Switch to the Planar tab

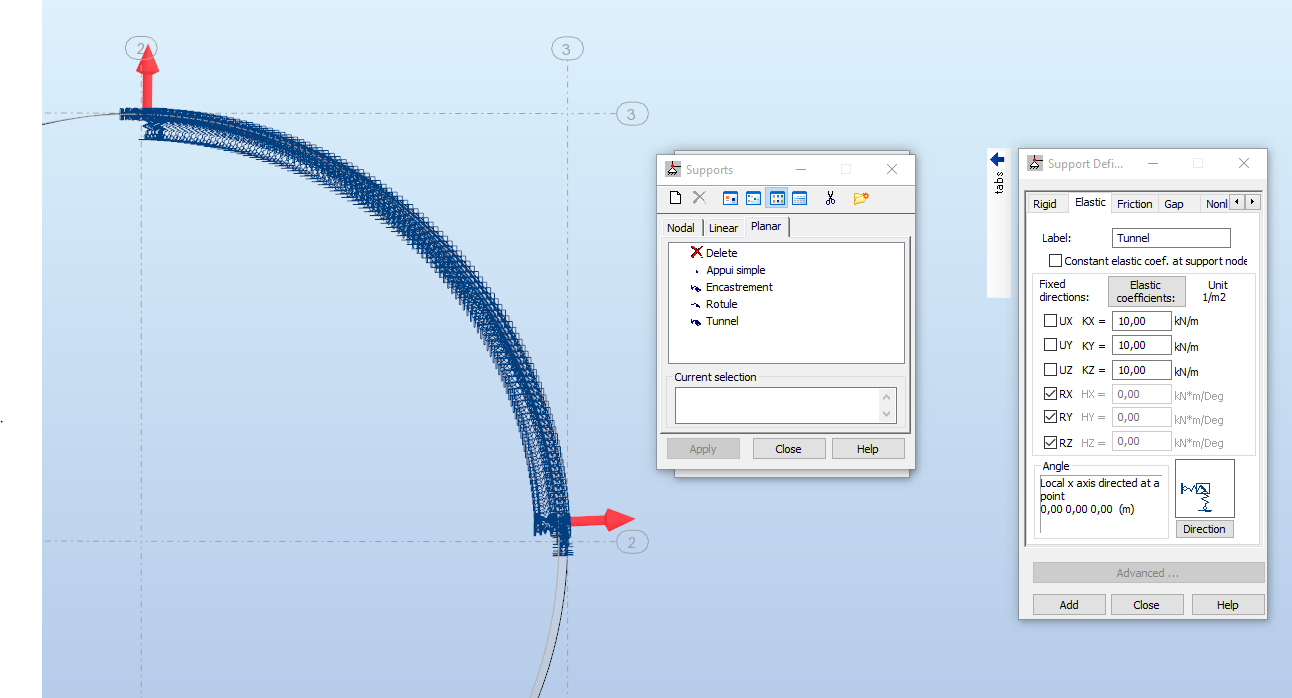(766, 227)
